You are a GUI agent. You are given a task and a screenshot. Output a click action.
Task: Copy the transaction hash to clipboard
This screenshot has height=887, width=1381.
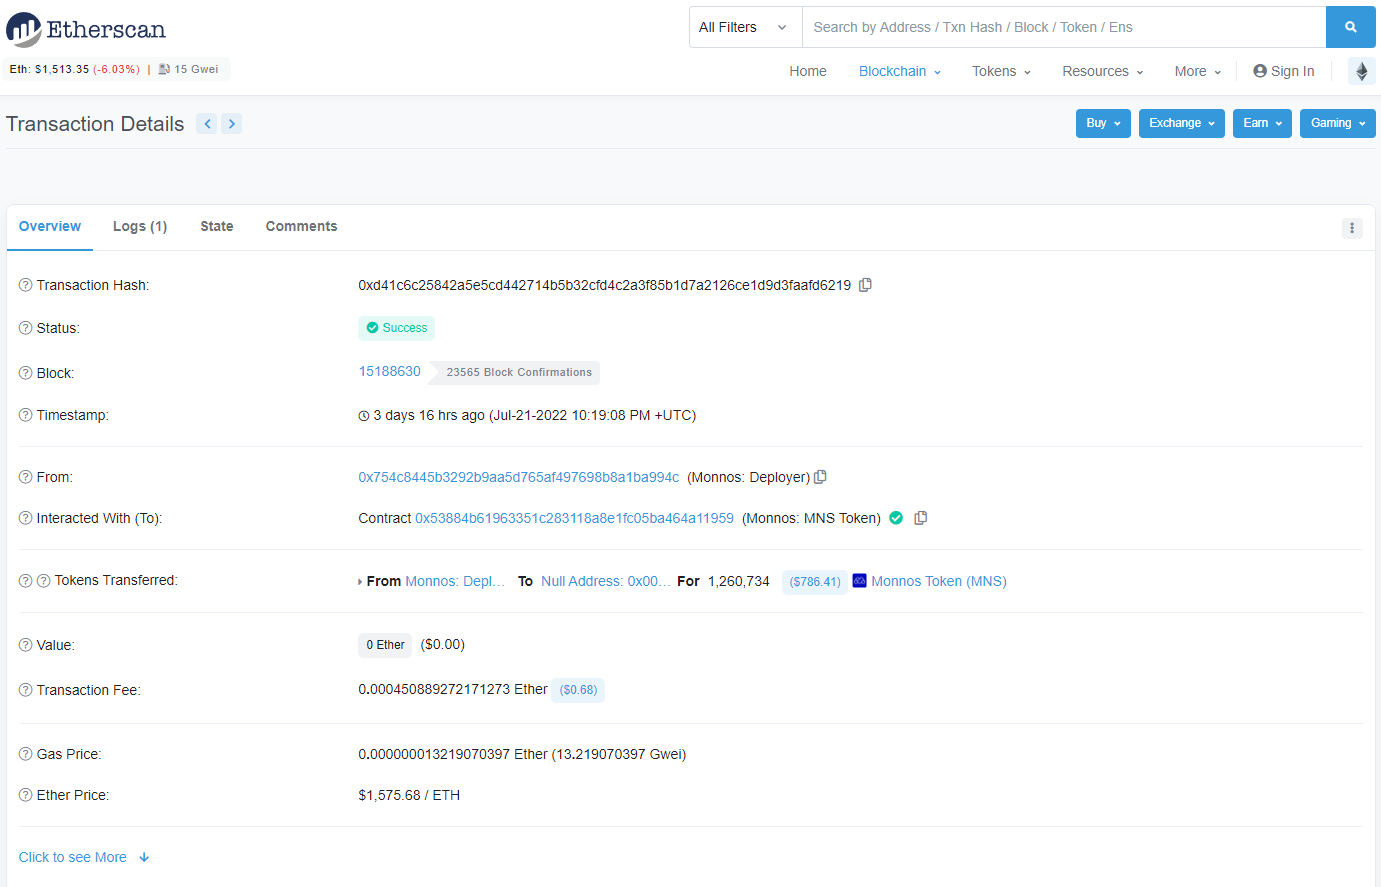coord(865,285)
